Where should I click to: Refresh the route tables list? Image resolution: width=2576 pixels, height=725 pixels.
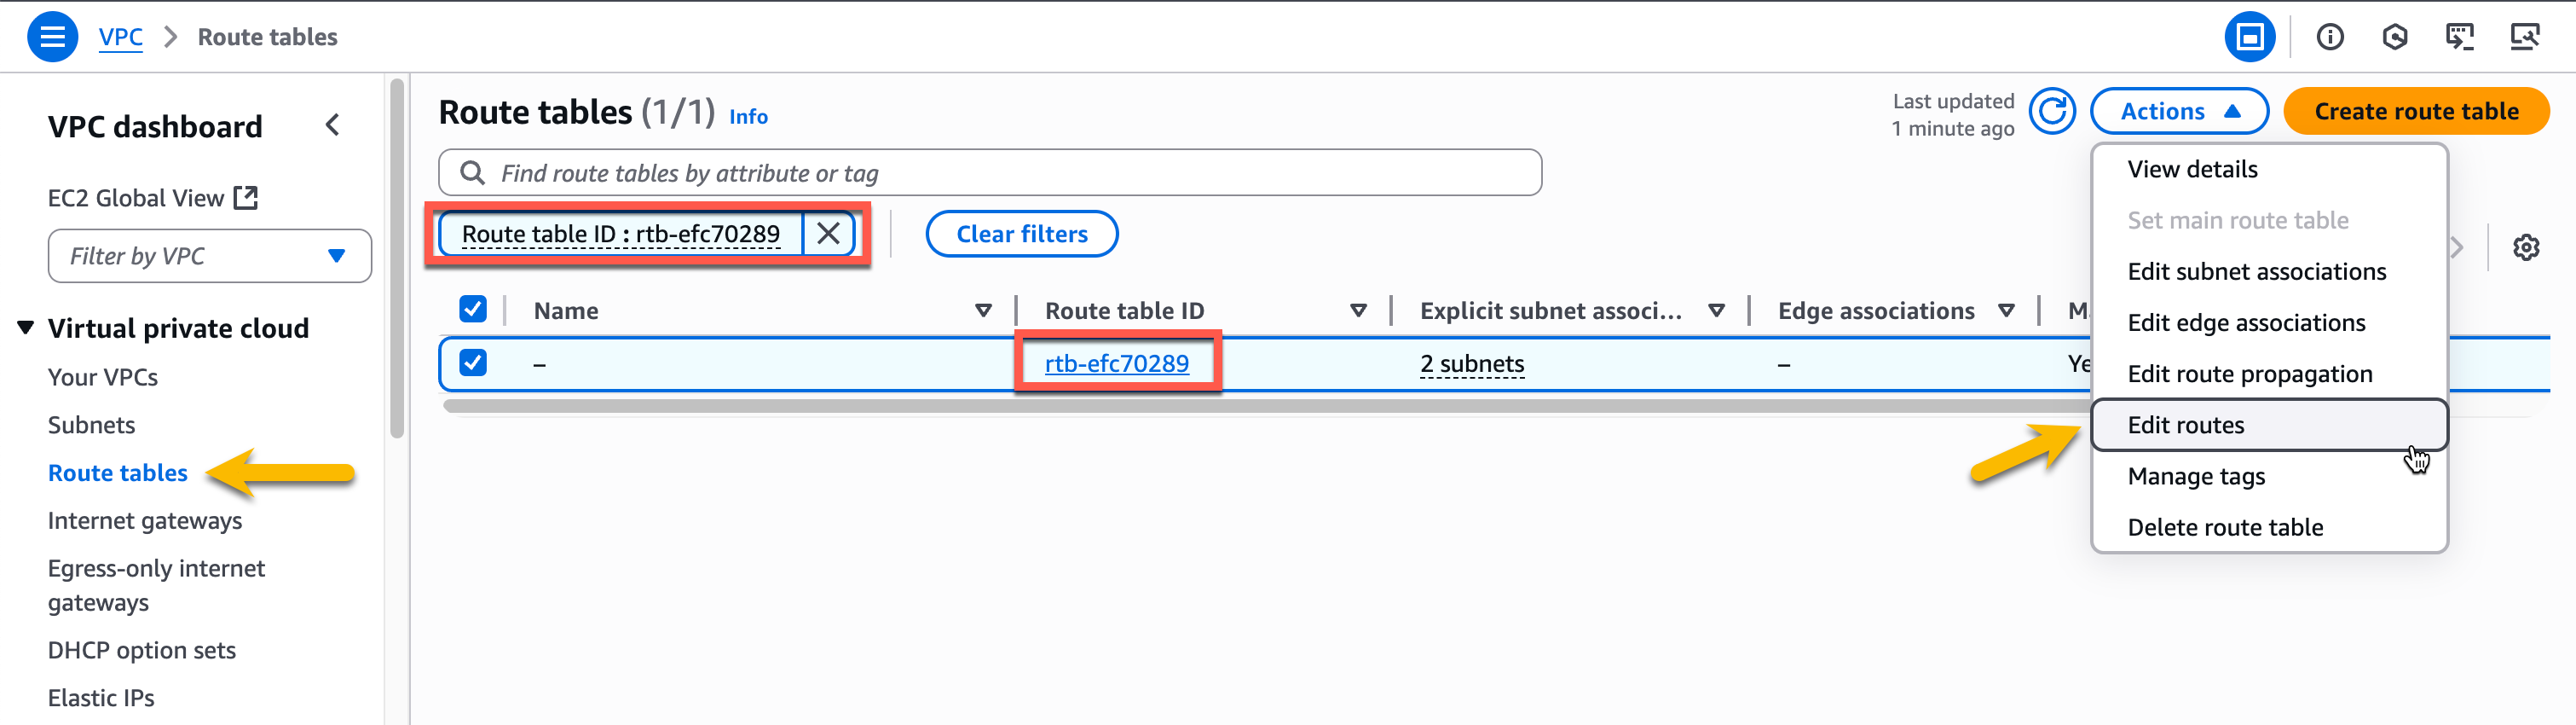(x=2053, y=112)
